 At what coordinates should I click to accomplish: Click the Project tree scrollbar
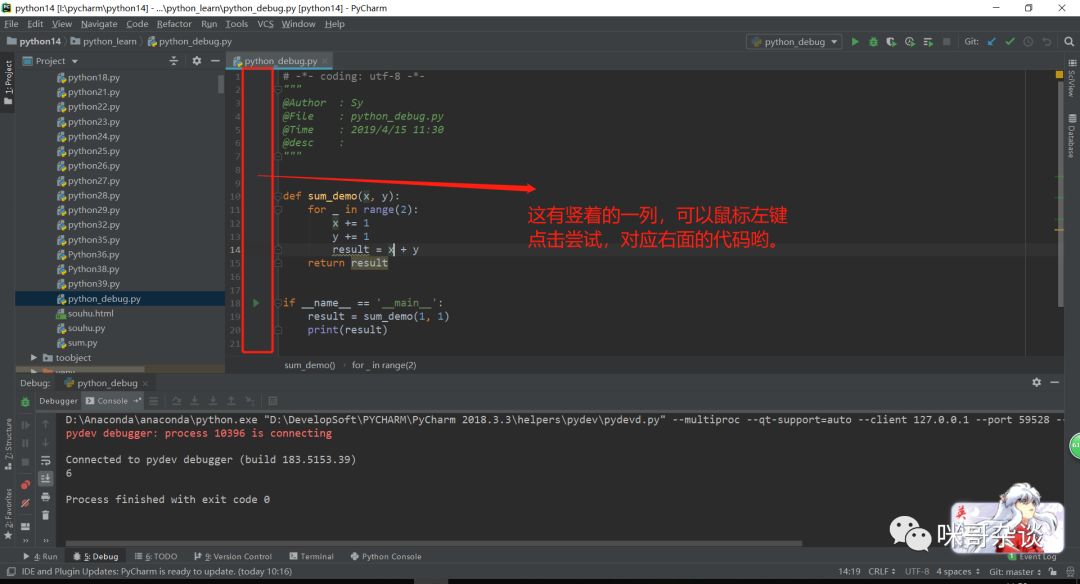pos(221,84)
